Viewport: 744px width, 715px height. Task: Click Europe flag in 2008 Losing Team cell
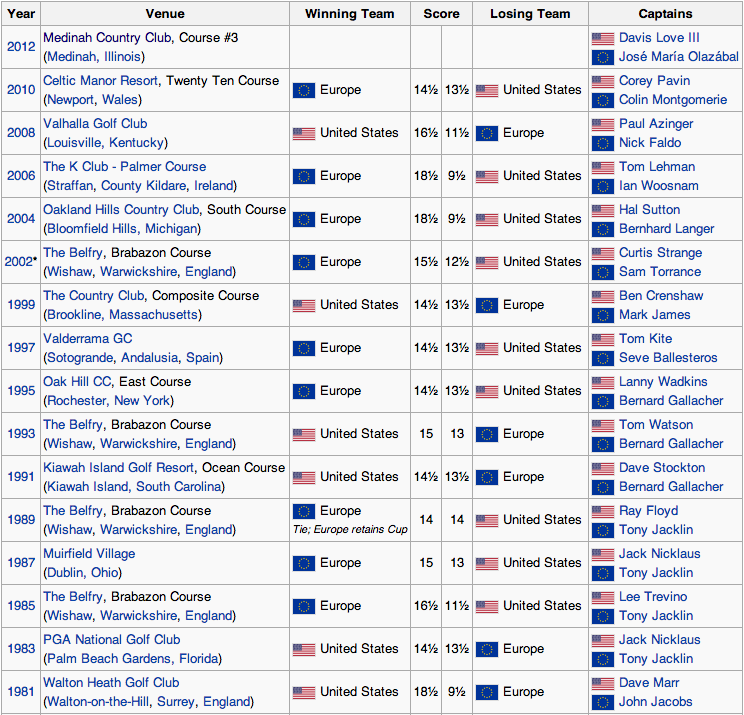pyautogui.click(x=487, y=133)
